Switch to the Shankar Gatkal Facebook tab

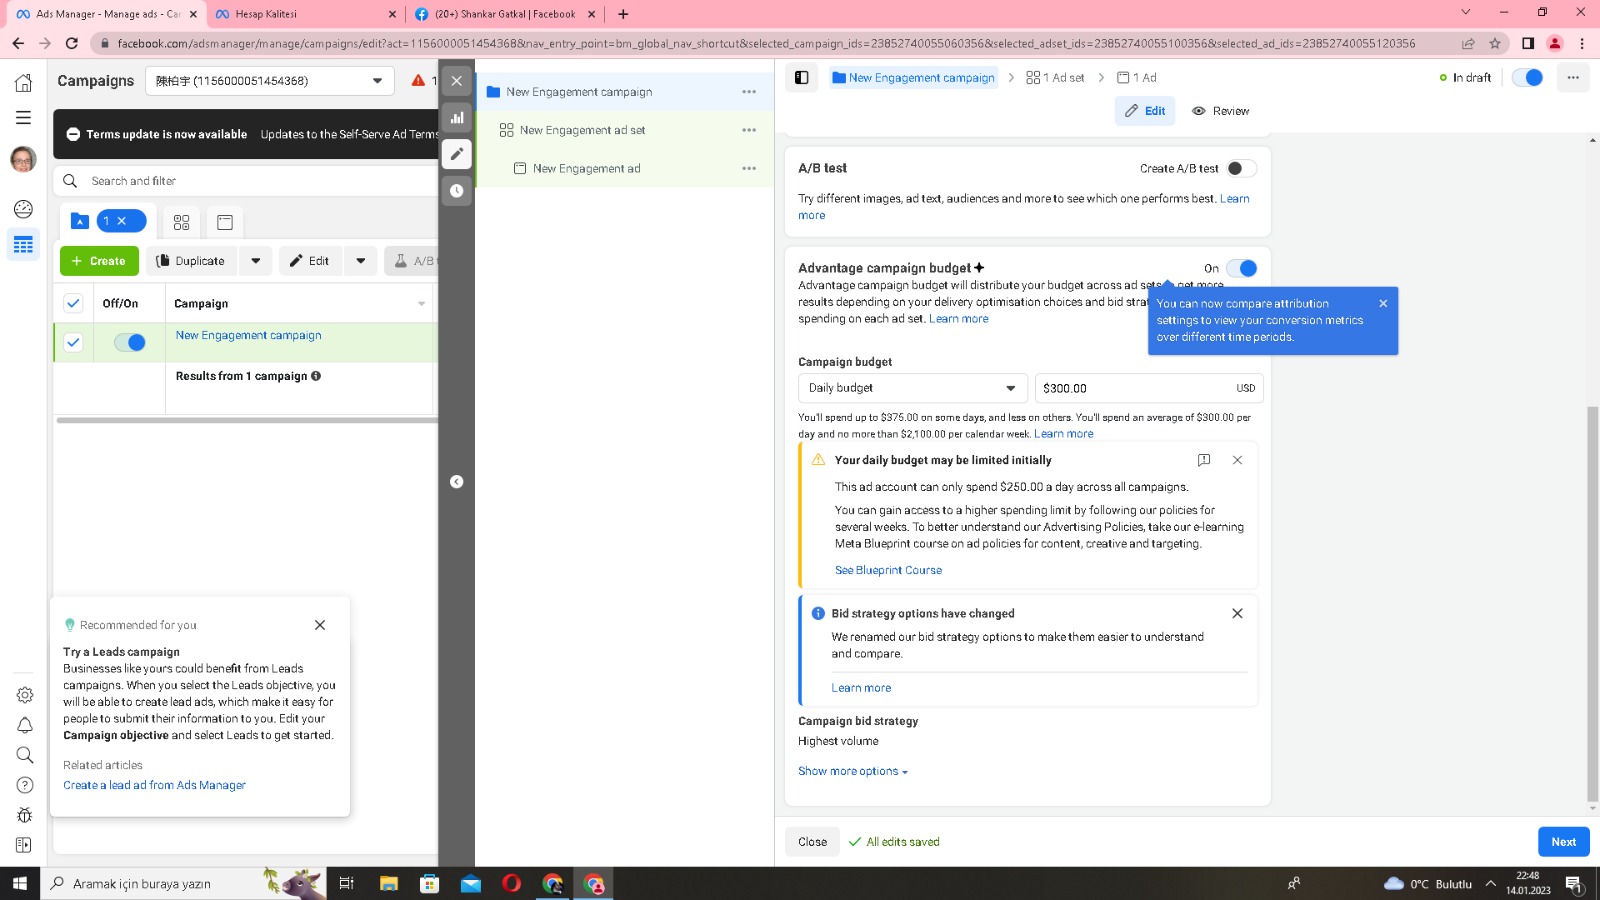point(505,14)
